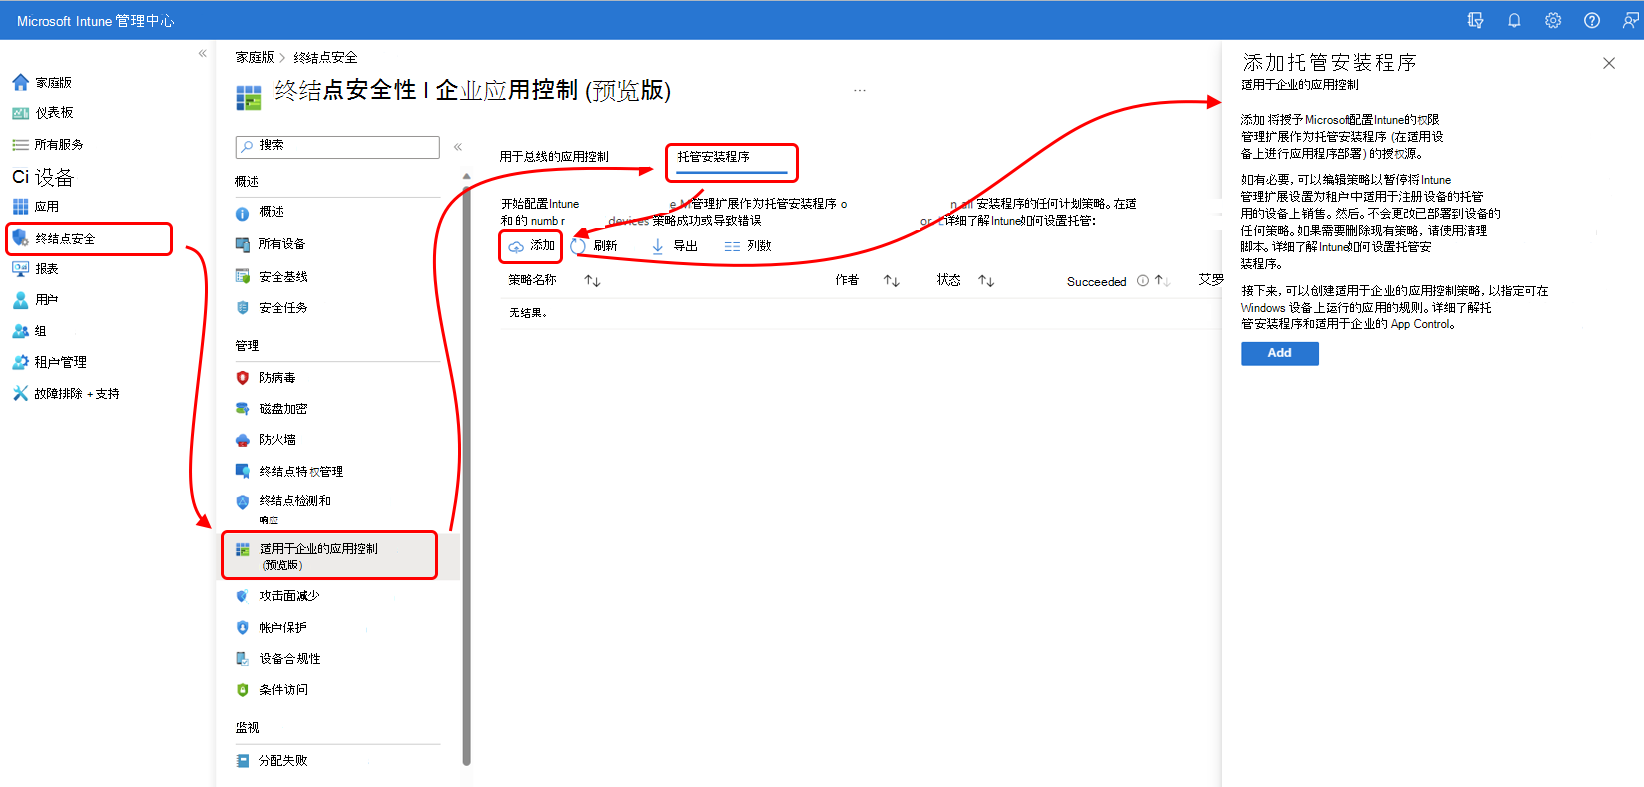Open the settings gear in the header
Viewport: 1644px width, 787px height.
pyautogui.click(x=1553, y=20)
